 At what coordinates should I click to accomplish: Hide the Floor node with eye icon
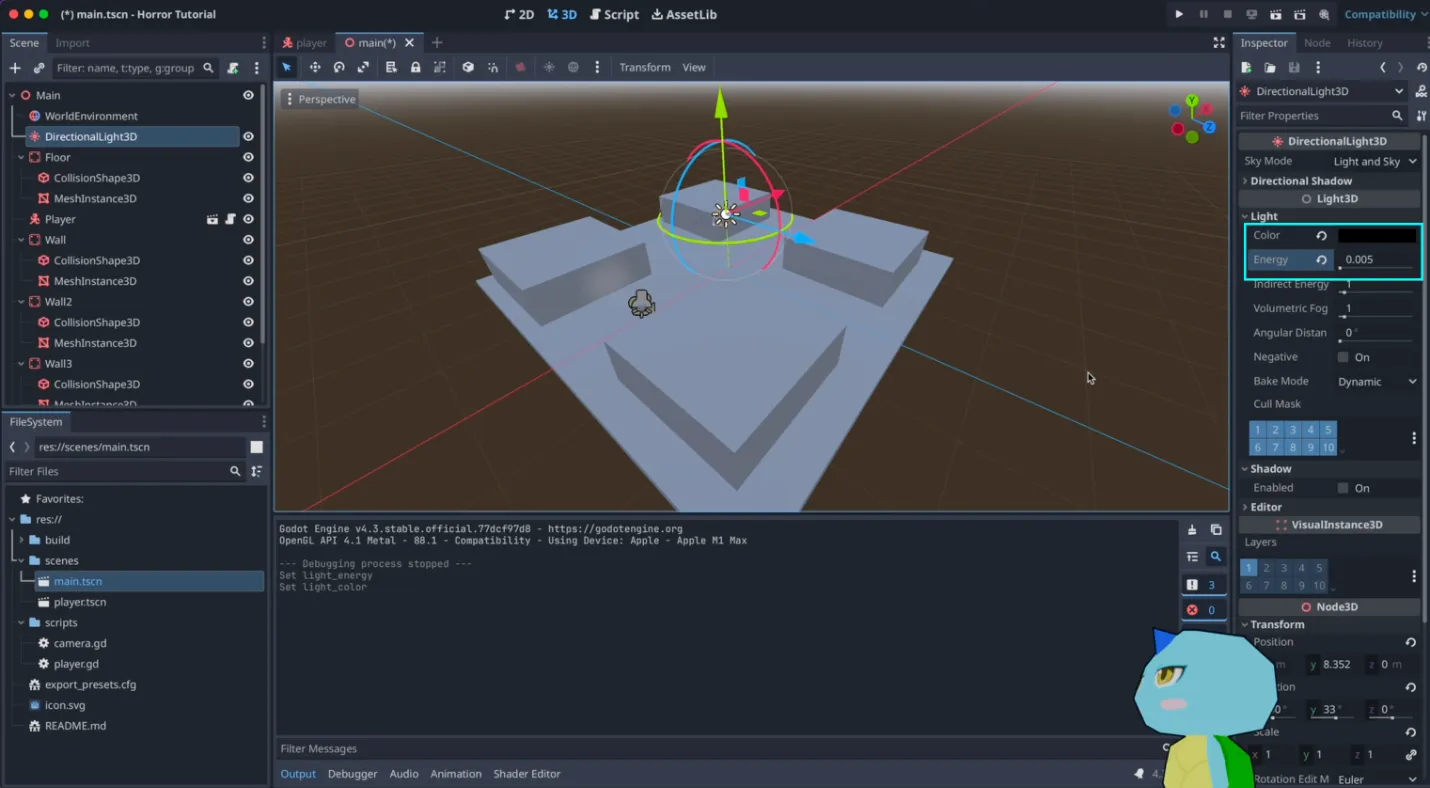(x=248, y=157)
